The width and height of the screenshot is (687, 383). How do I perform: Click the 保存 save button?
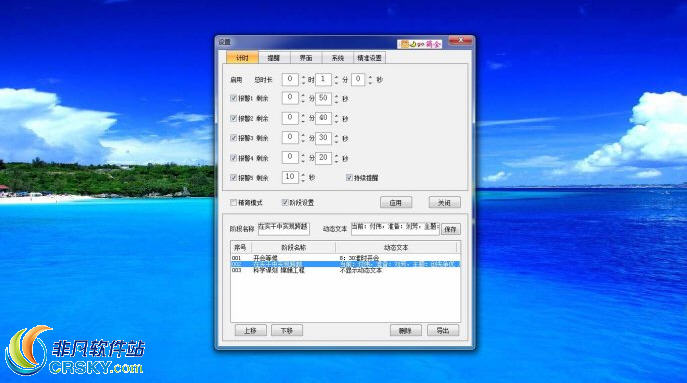point(450,229)
